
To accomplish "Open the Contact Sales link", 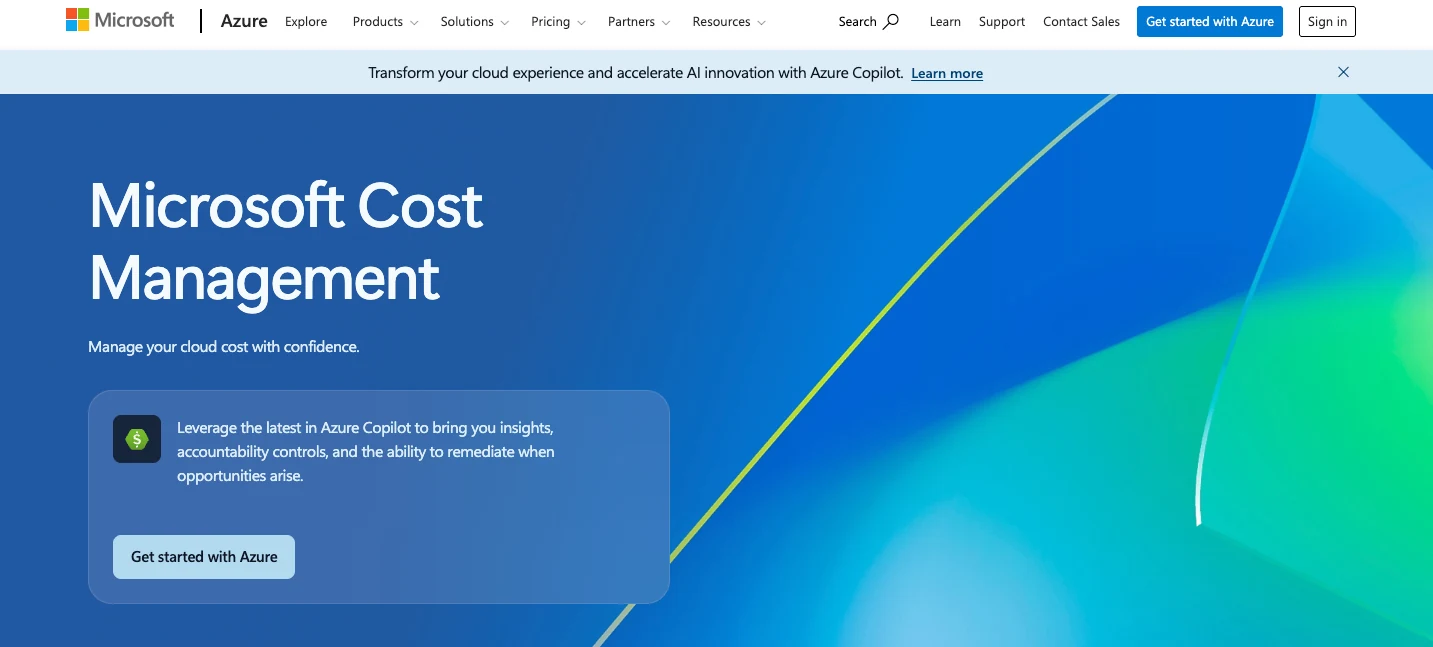I will tap(1081, 21).
